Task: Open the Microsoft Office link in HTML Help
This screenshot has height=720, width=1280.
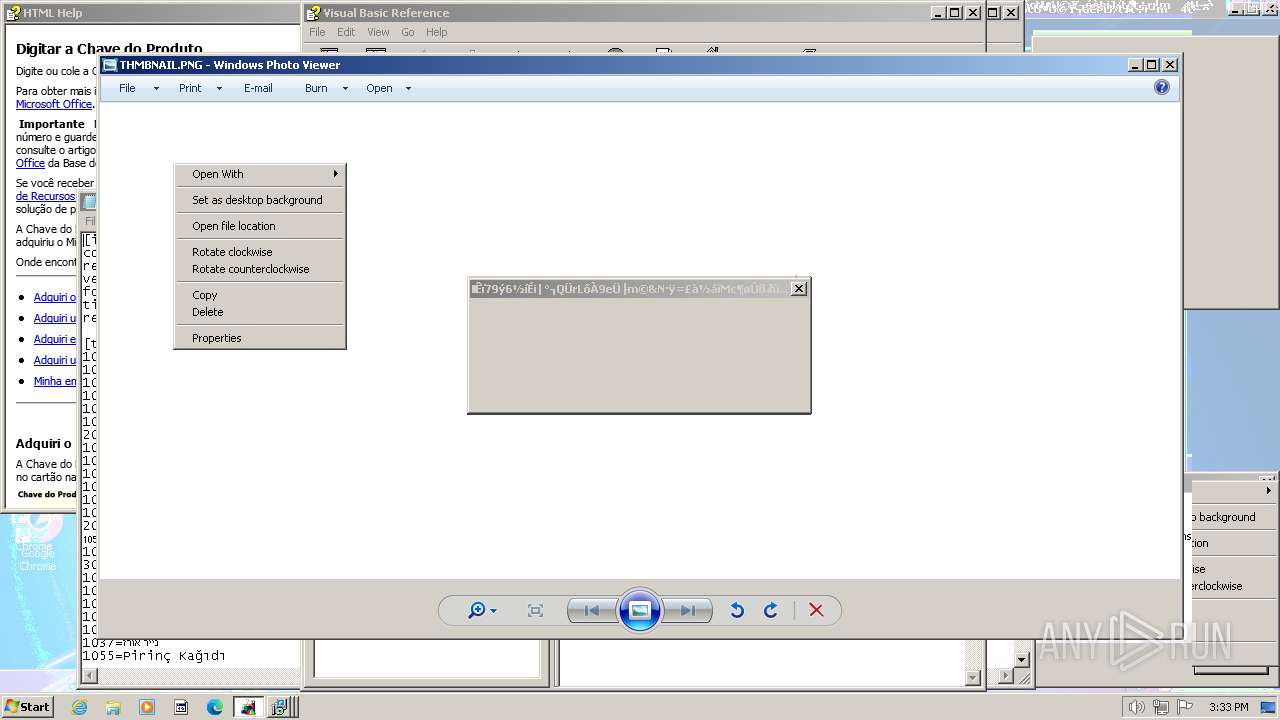Action: tap(54, 104)
